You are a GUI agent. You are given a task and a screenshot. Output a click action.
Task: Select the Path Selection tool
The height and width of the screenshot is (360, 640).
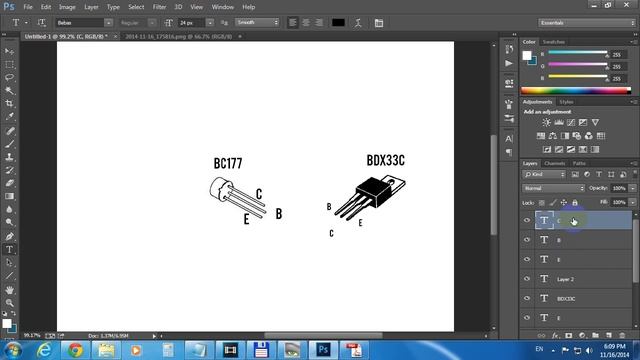point(9,262)
